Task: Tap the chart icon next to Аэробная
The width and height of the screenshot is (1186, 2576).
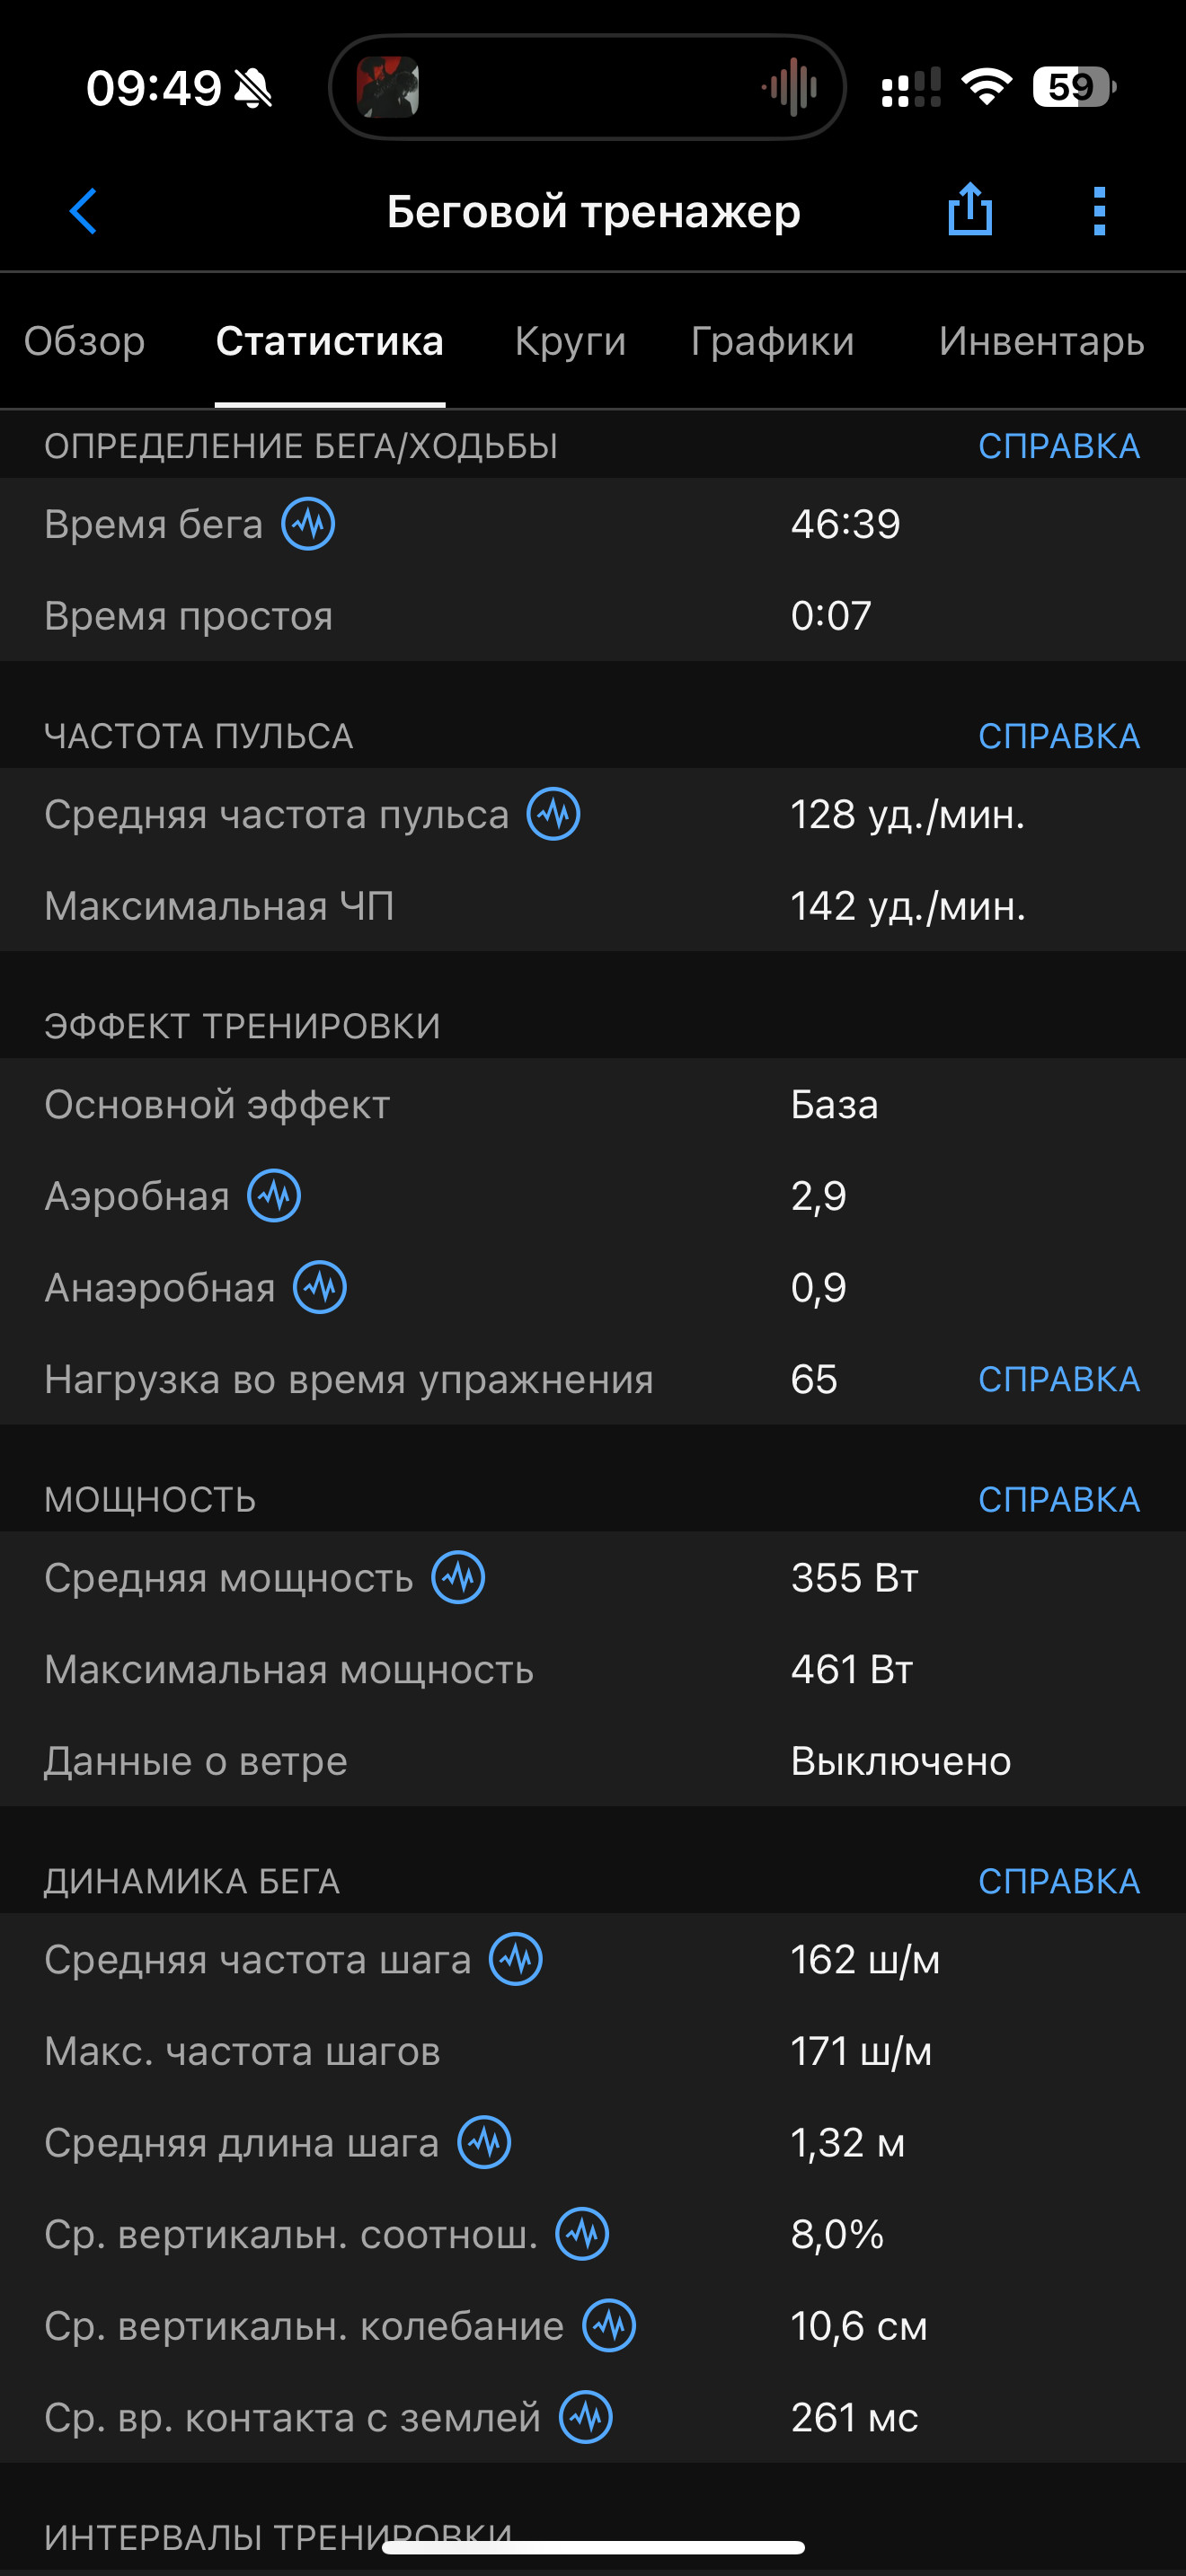Action: tap(275, 1196)
